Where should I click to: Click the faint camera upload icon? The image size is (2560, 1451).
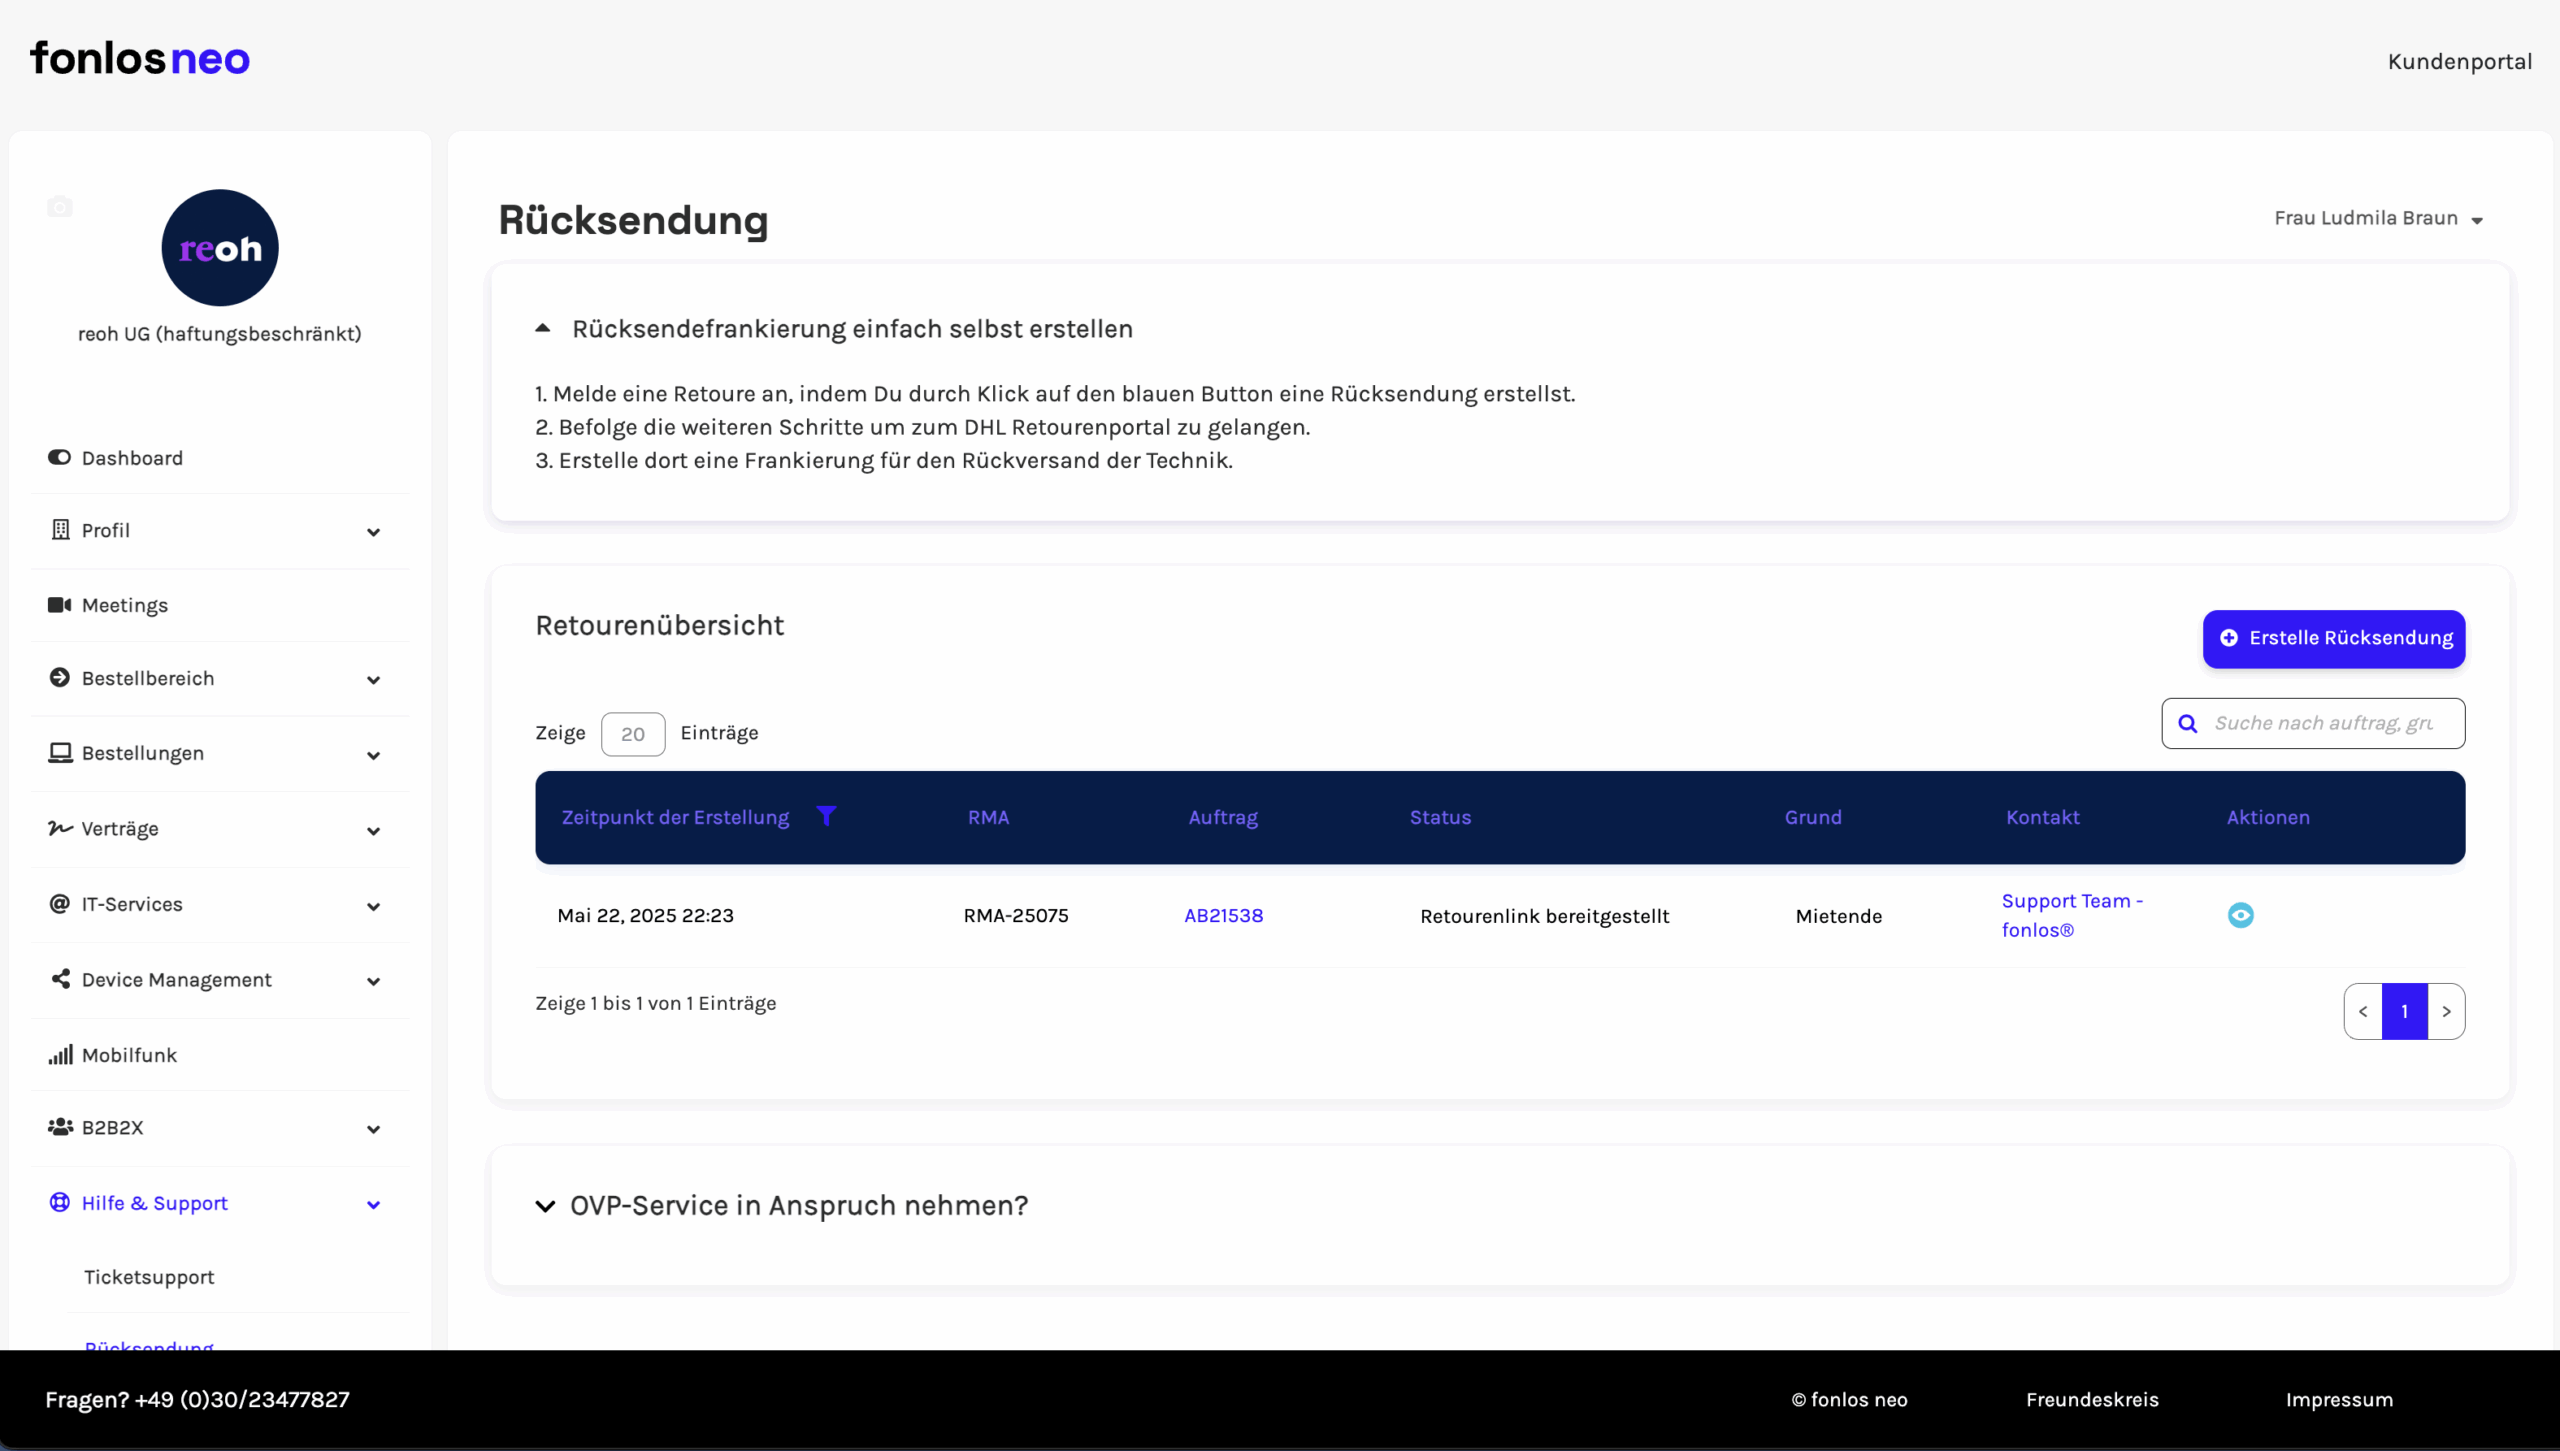click(60, 206)
